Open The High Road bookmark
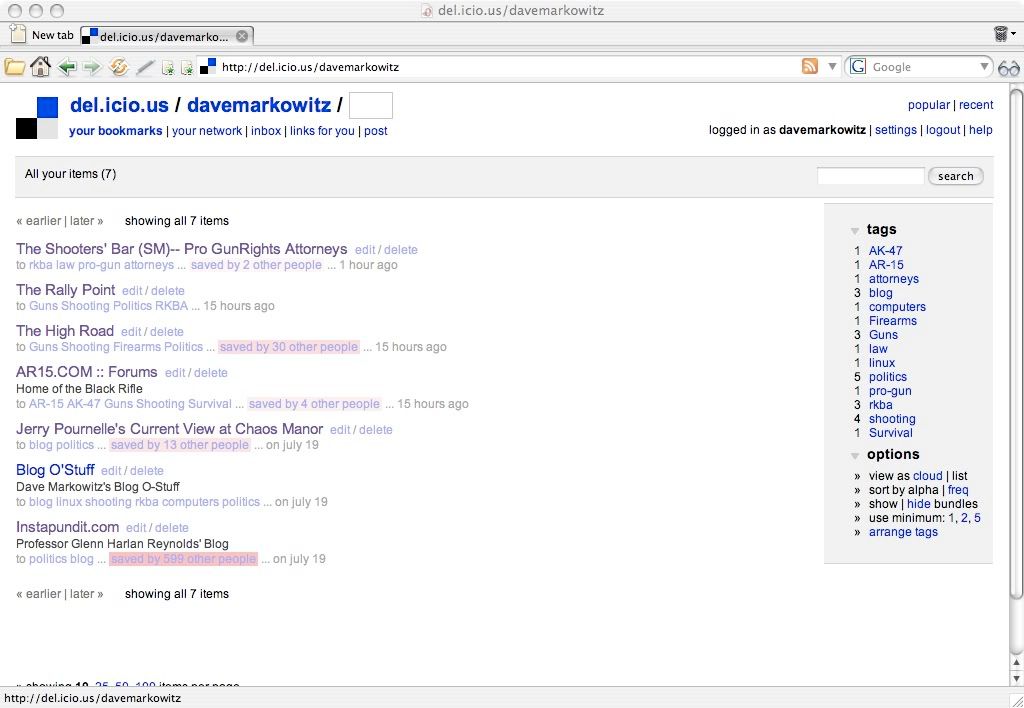 click(x=65, y=330)
